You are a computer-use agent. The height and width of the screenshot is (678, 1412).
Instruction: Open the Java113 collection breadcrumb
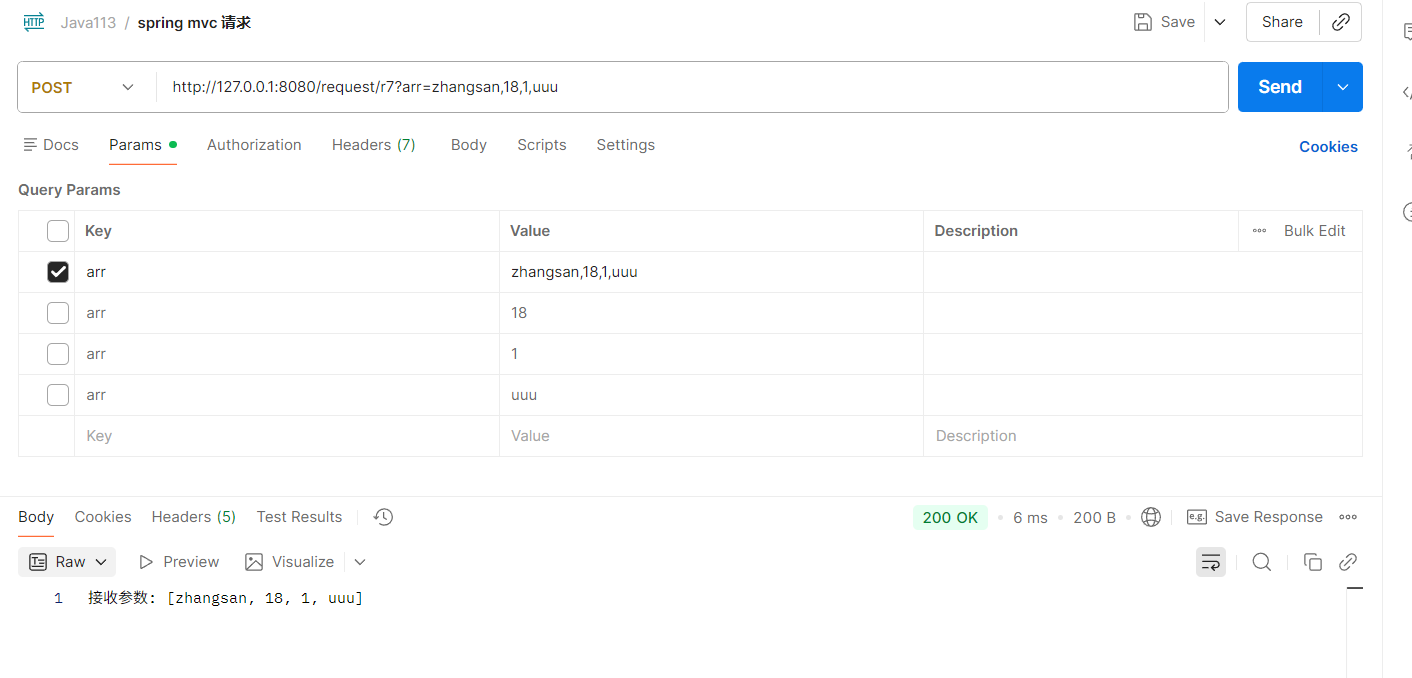tap(88, 22)
